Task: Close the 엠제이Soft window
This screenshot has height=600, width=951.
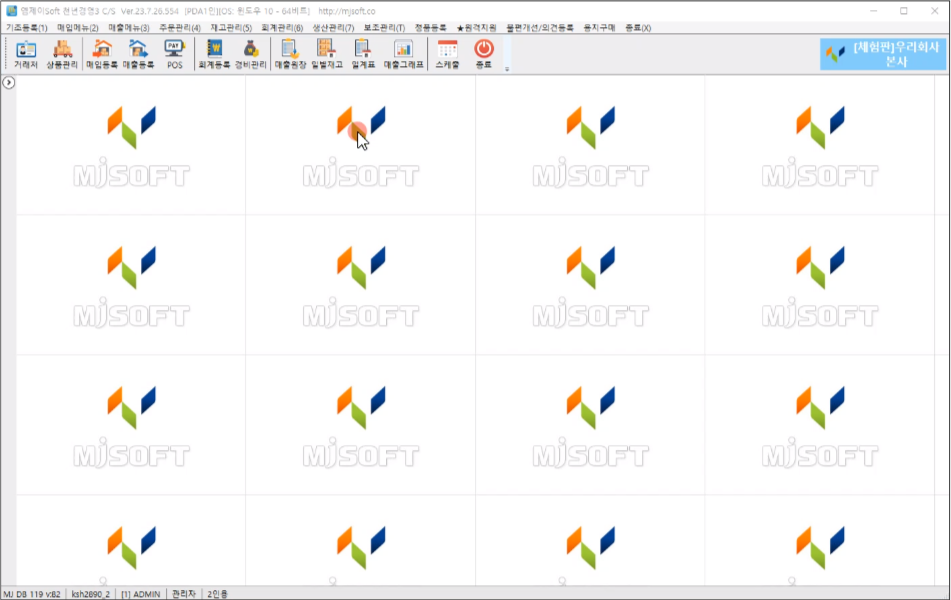Action: 935,11
